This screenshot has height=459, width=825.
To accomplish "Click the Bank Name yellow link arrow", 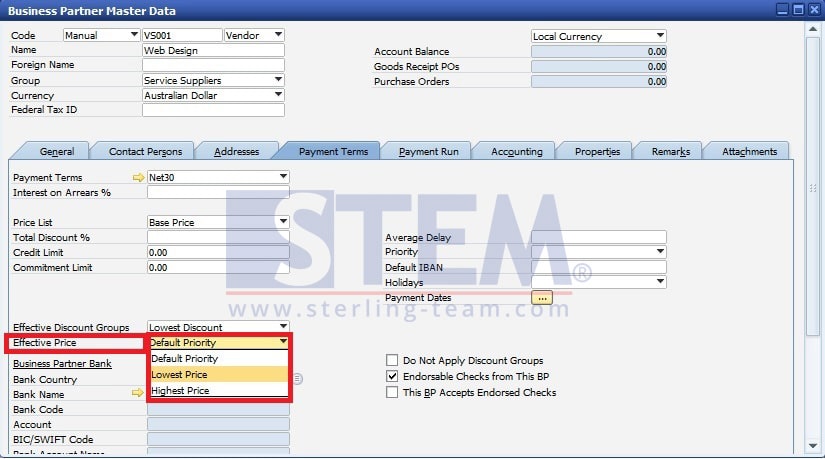I will coord(137,393).
